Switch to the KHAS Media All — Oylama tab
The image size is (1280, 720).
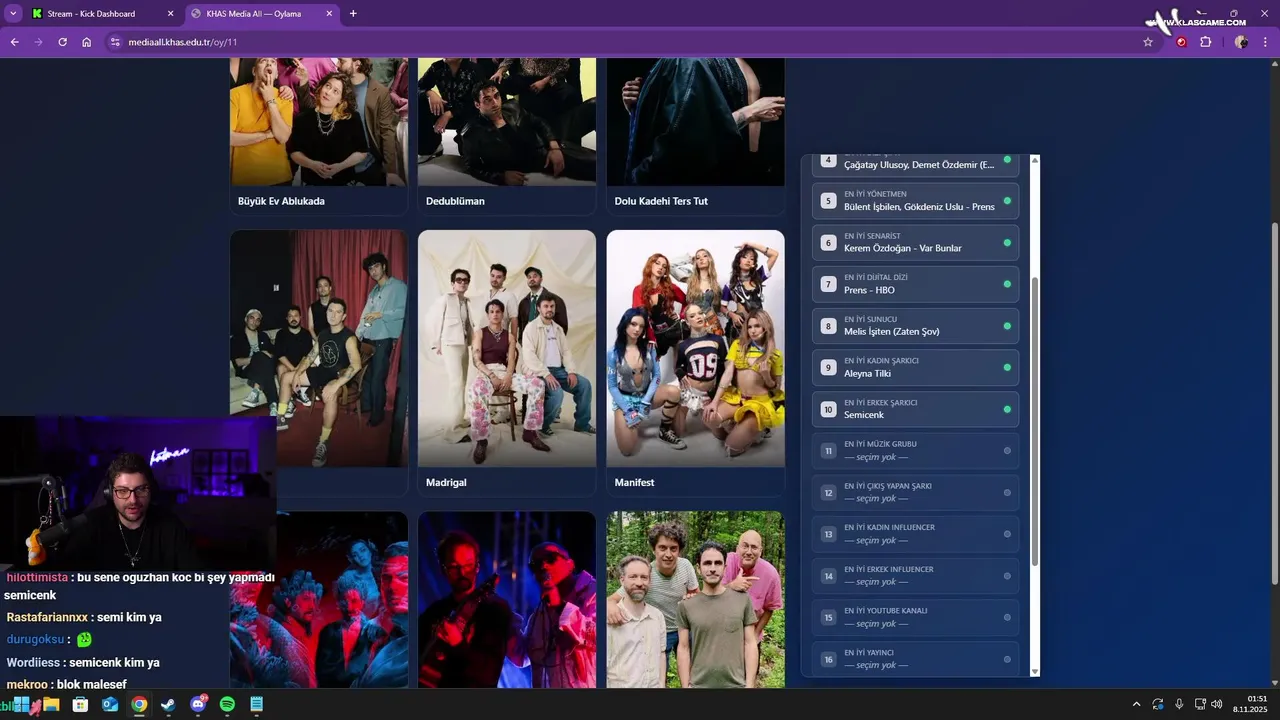[x=263, y=14]
